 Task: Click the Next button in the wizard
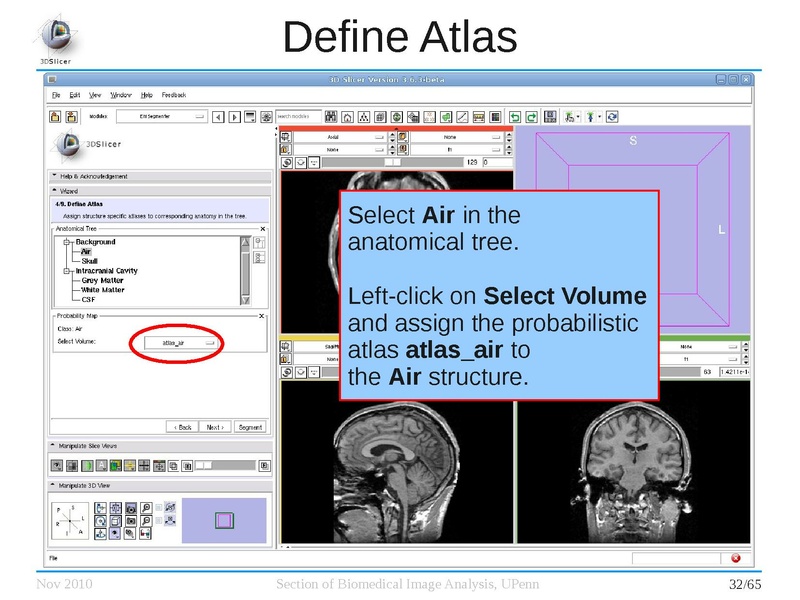[x=213, y=426]
